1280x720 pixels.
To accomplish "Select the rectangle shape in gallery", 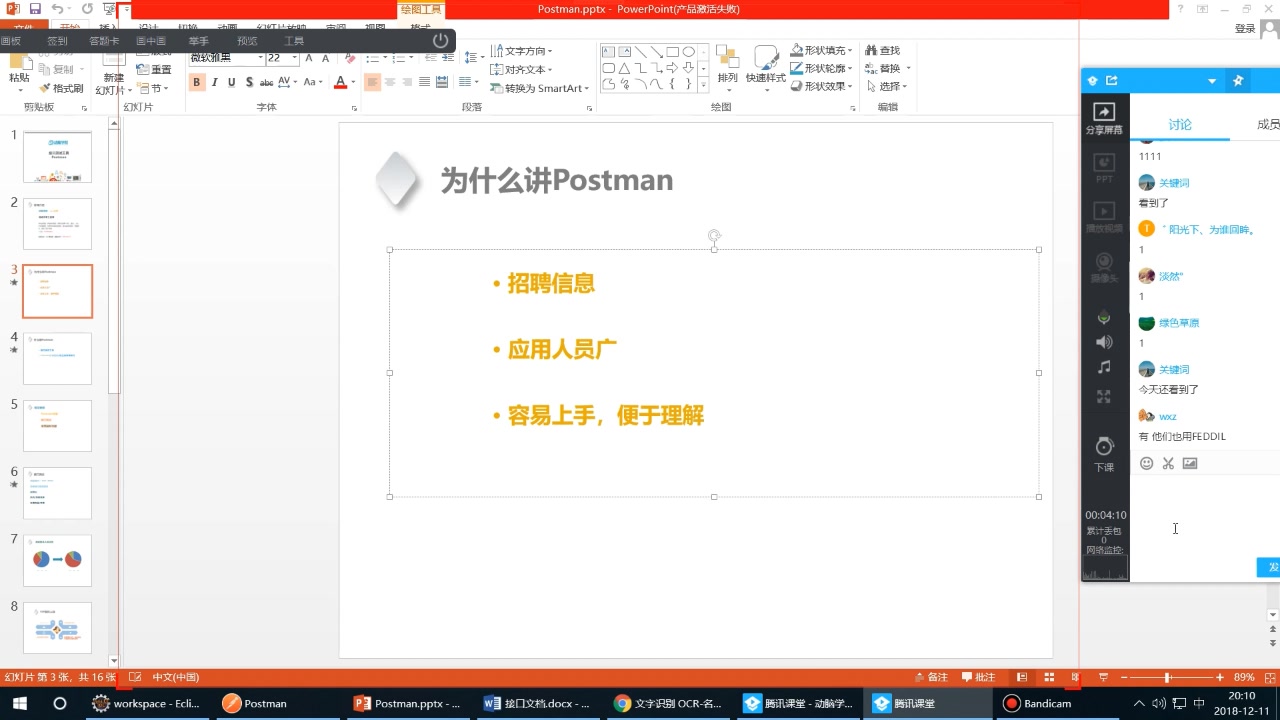I will [x=673, y=52].
